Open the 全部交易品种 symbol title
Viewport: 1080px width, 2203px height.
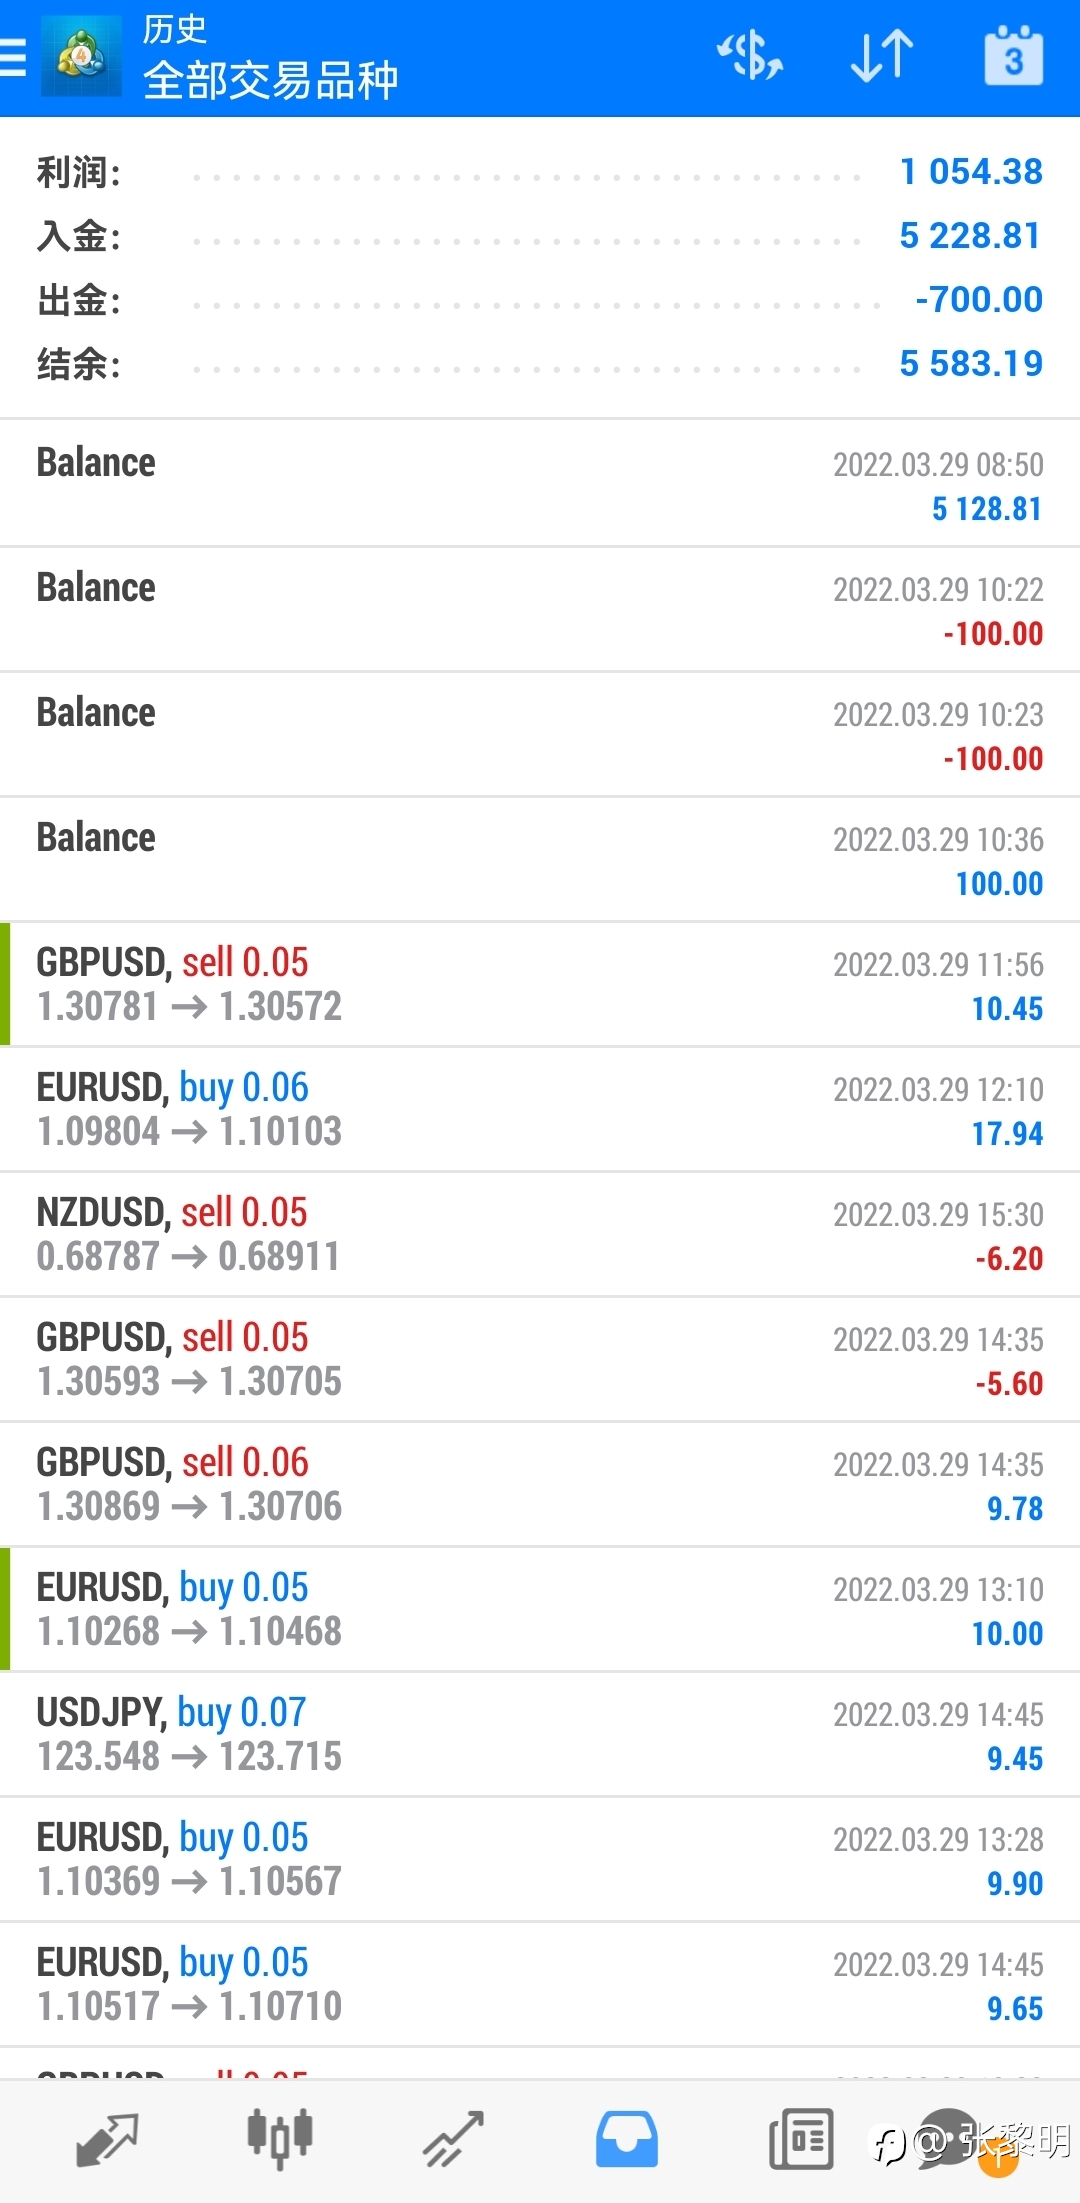click(270, 81)
